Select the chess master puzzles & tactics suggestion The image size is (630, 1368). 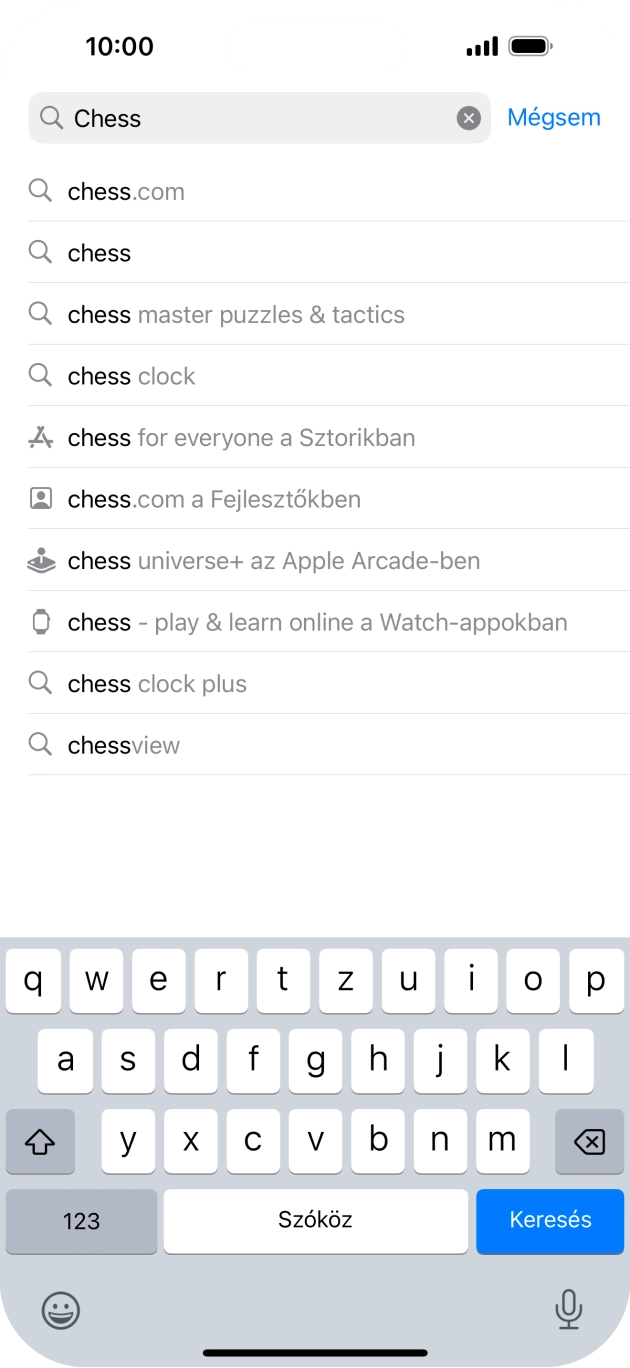(235, 314)
